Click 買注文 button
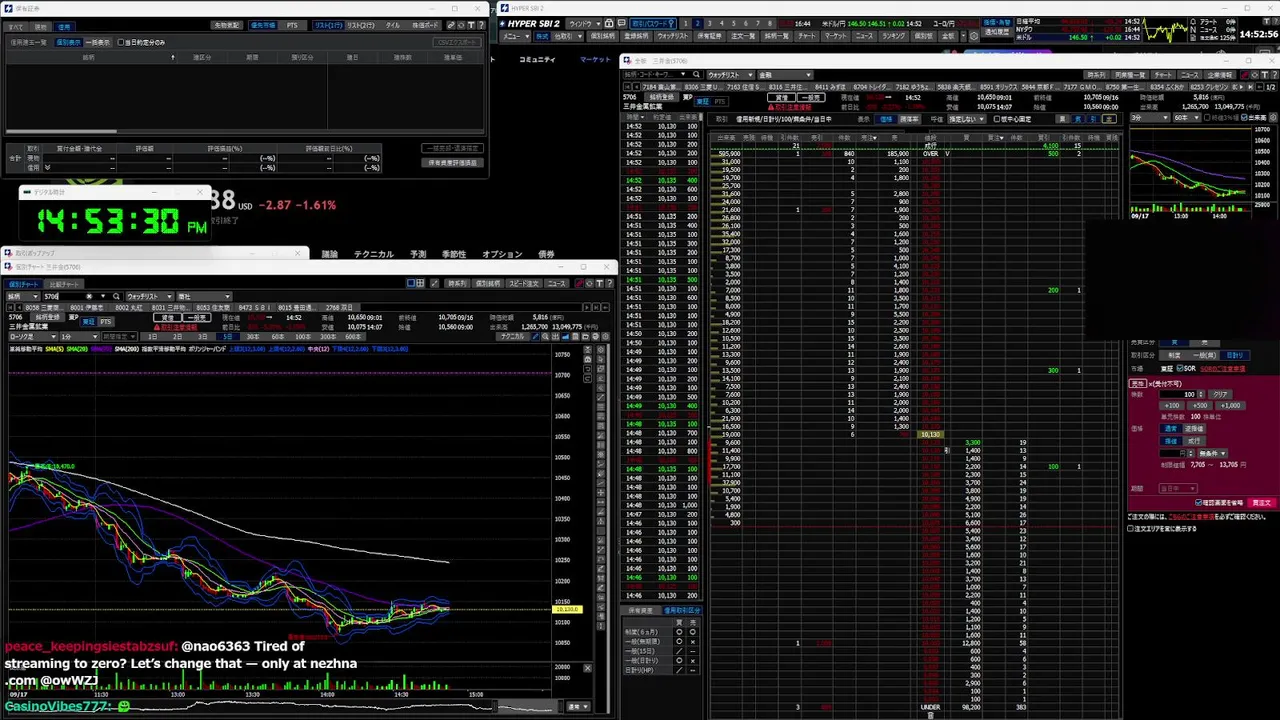Image resolution: width=1280 pixels, height=720 pixels. pos(1263,502)
